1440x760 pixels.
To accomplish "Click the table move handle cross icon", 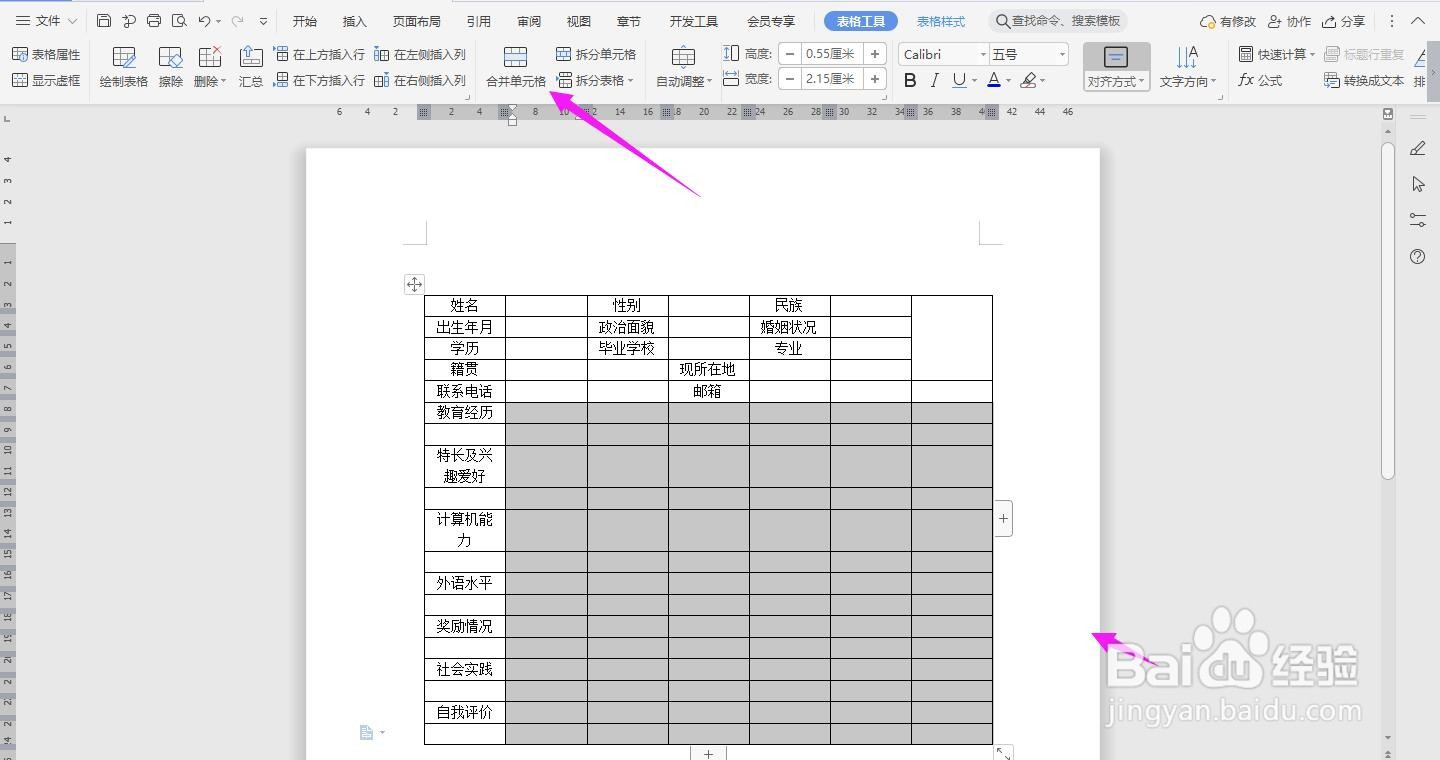I will 414,284.
